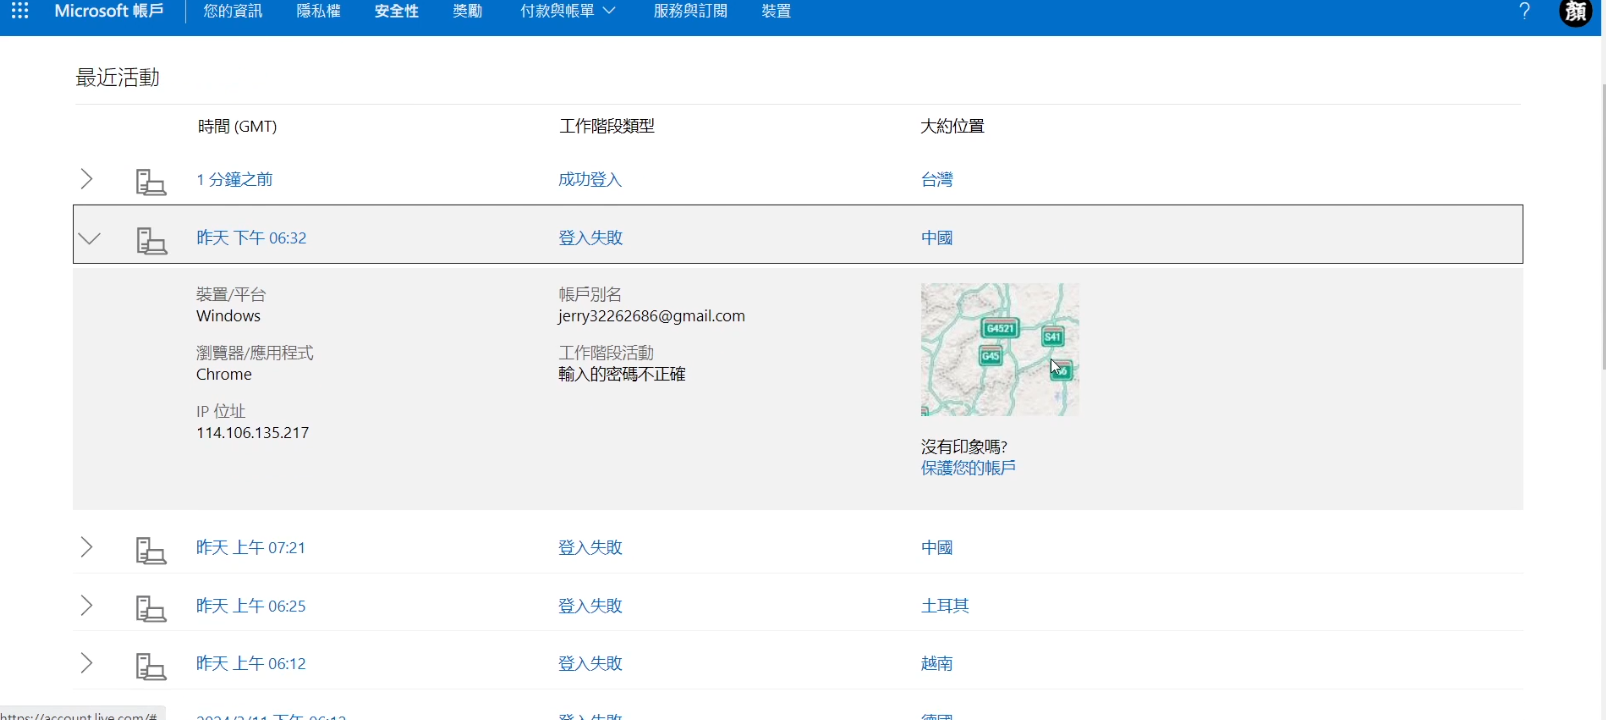Image resolution: width=1606 pixels, height=720 pixels.
Task: Click the 土耳其 location link
Action: pos(945,606)
